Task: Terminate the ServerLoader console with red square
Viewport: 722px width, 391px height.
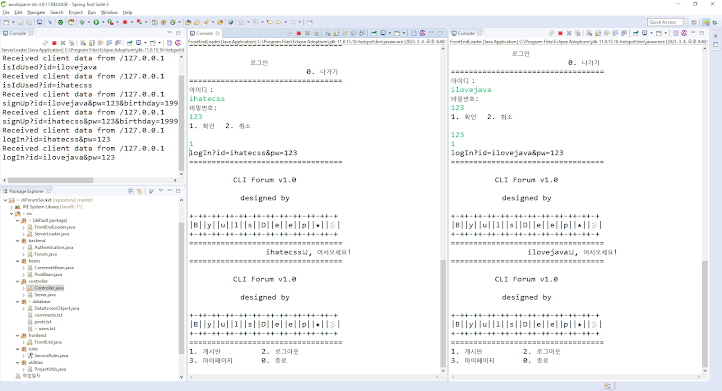Action: (54, 43)
